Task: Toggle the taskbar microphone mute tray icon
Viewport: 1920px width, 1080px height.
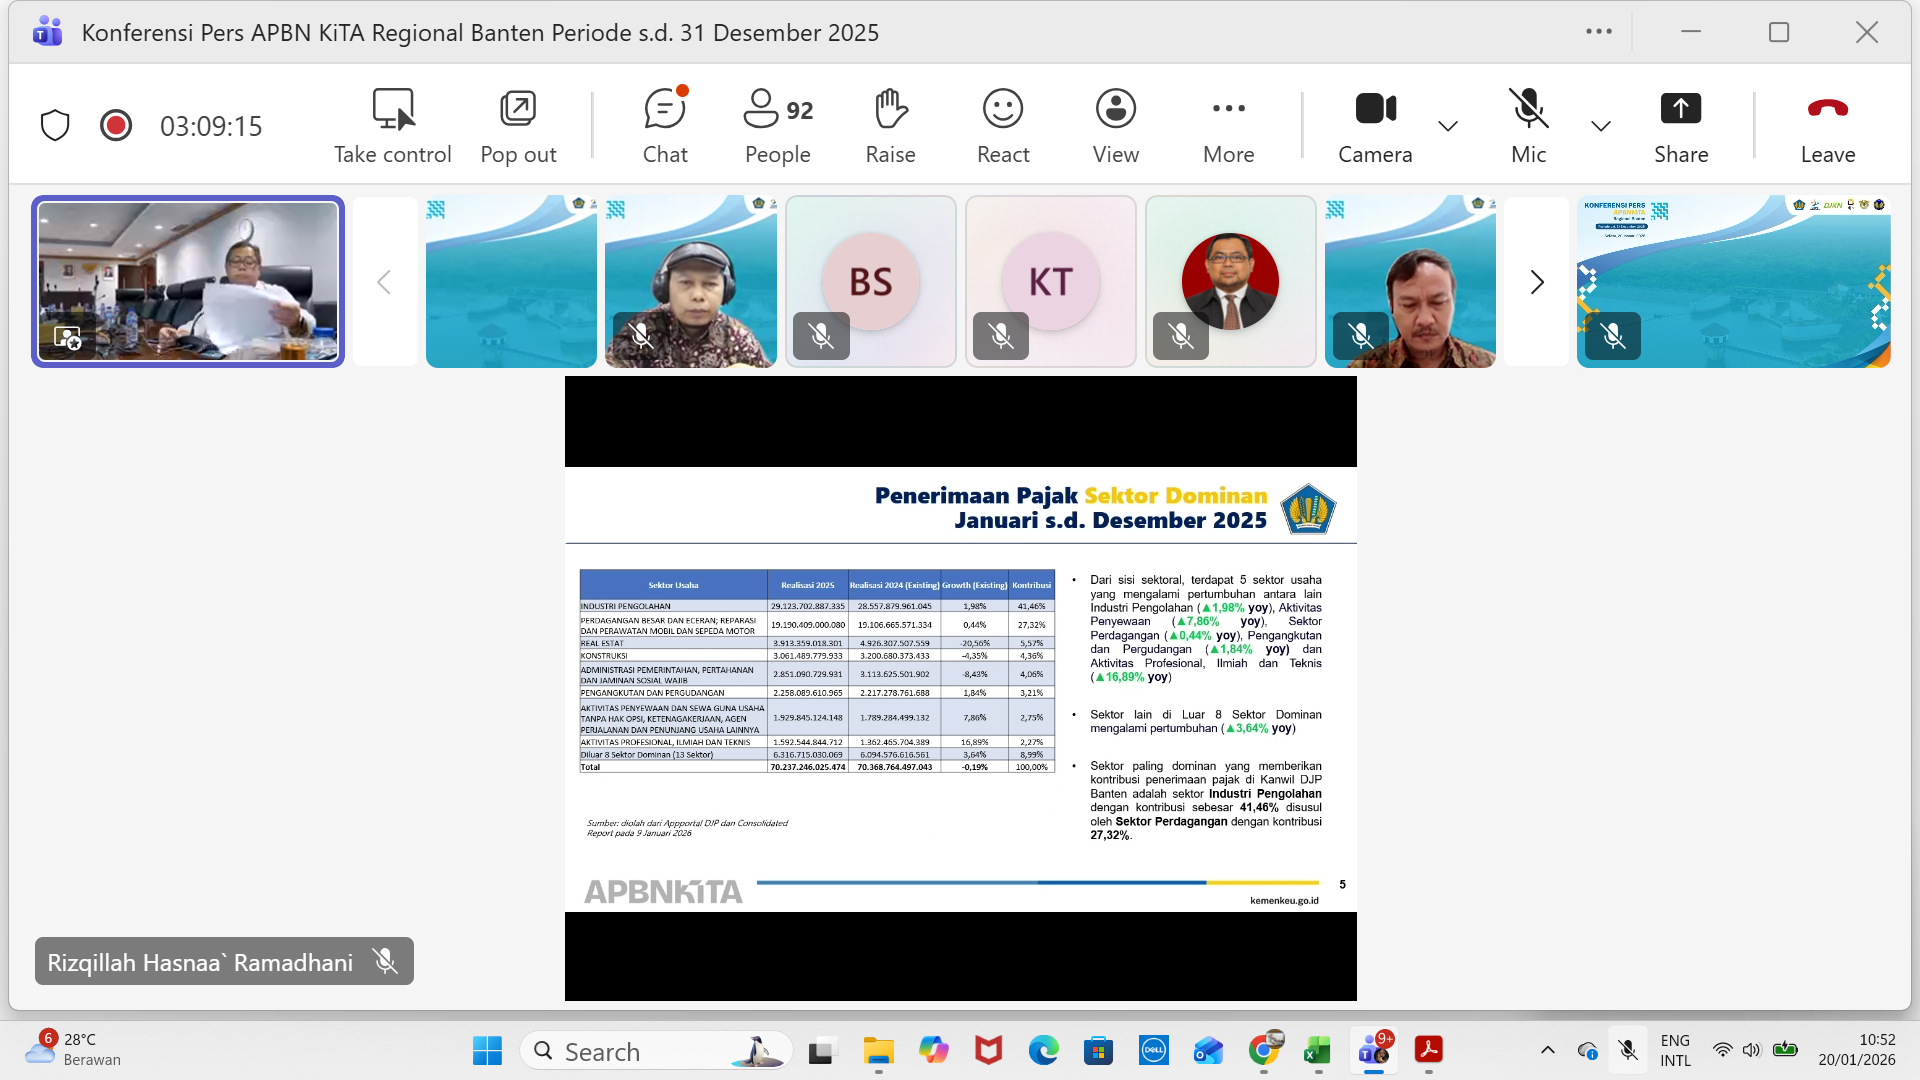Action: 1628,1050
